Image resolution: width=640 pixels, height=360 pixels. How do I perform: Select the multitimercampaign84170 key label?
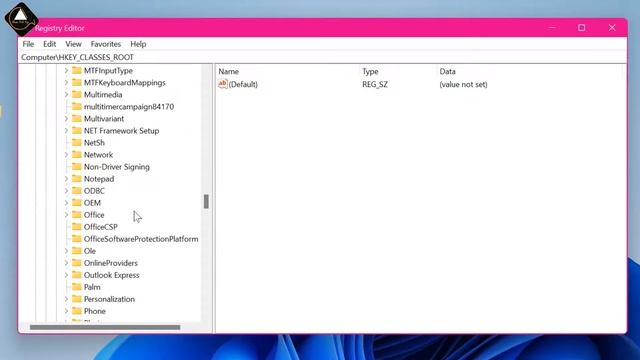tap(129, 107)
